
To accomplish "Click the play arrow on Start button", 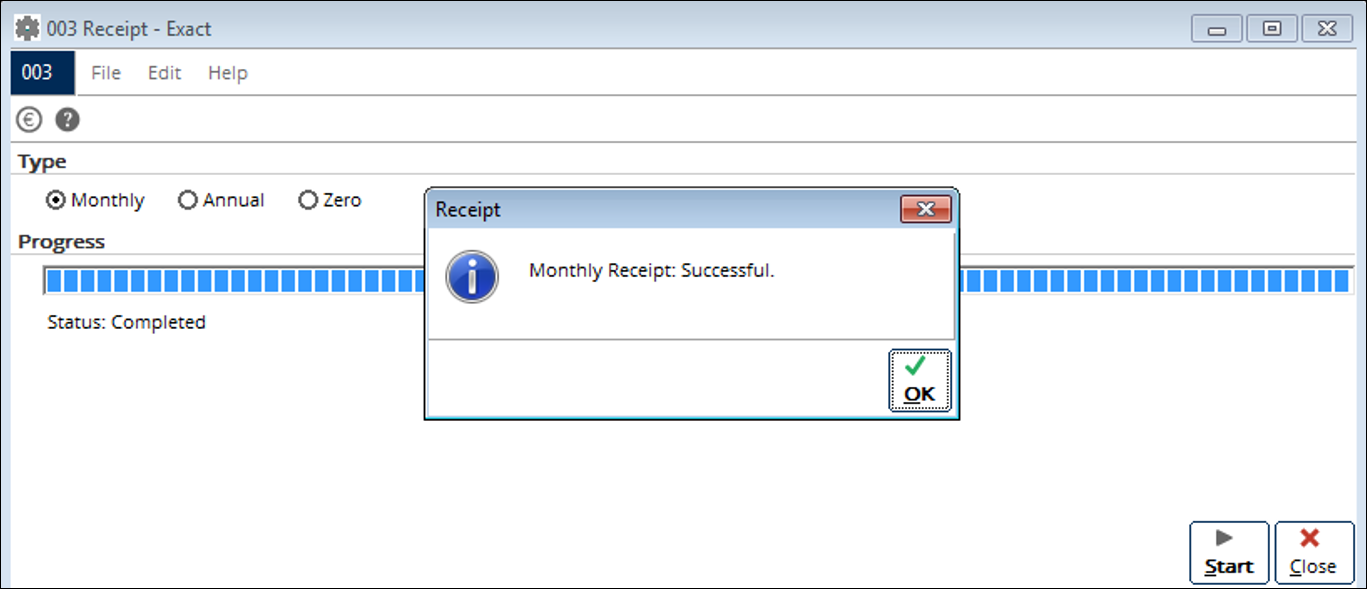I will 1224,539.
